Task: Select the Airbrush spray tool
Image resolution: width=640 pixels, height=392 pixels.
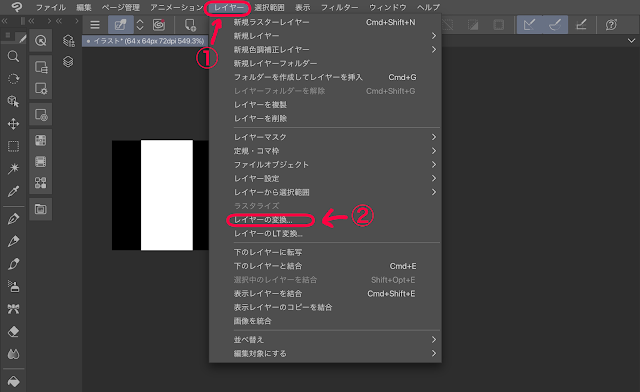Action: coord(13,286)
